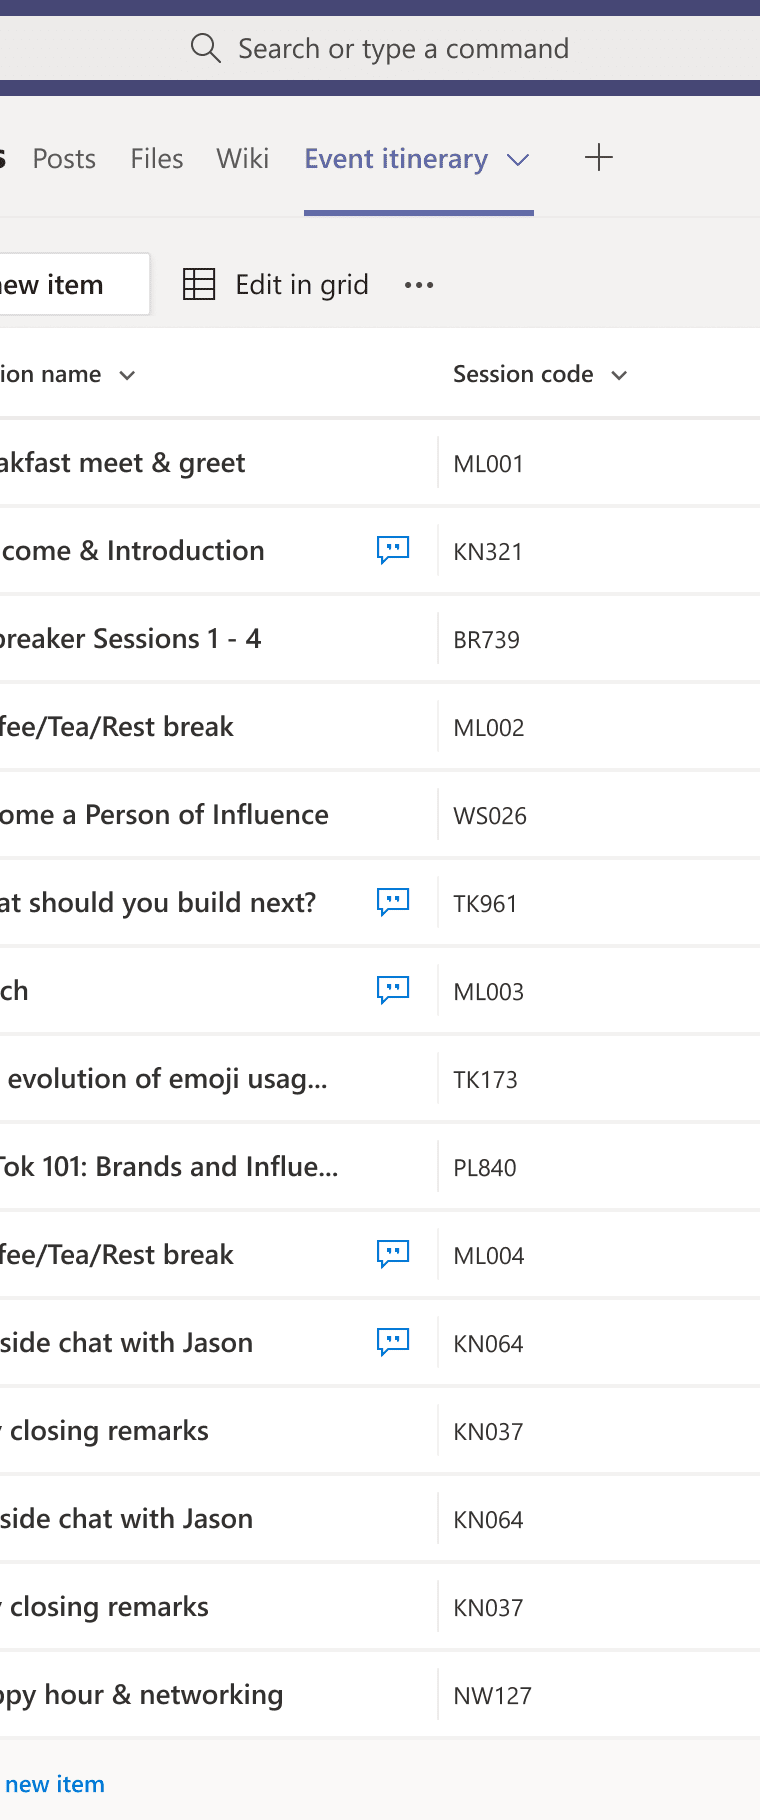The width and height of the screenshot is (760, 1820).
Task: Switch to the Posts tab
Action: click(x=64, y=159)
